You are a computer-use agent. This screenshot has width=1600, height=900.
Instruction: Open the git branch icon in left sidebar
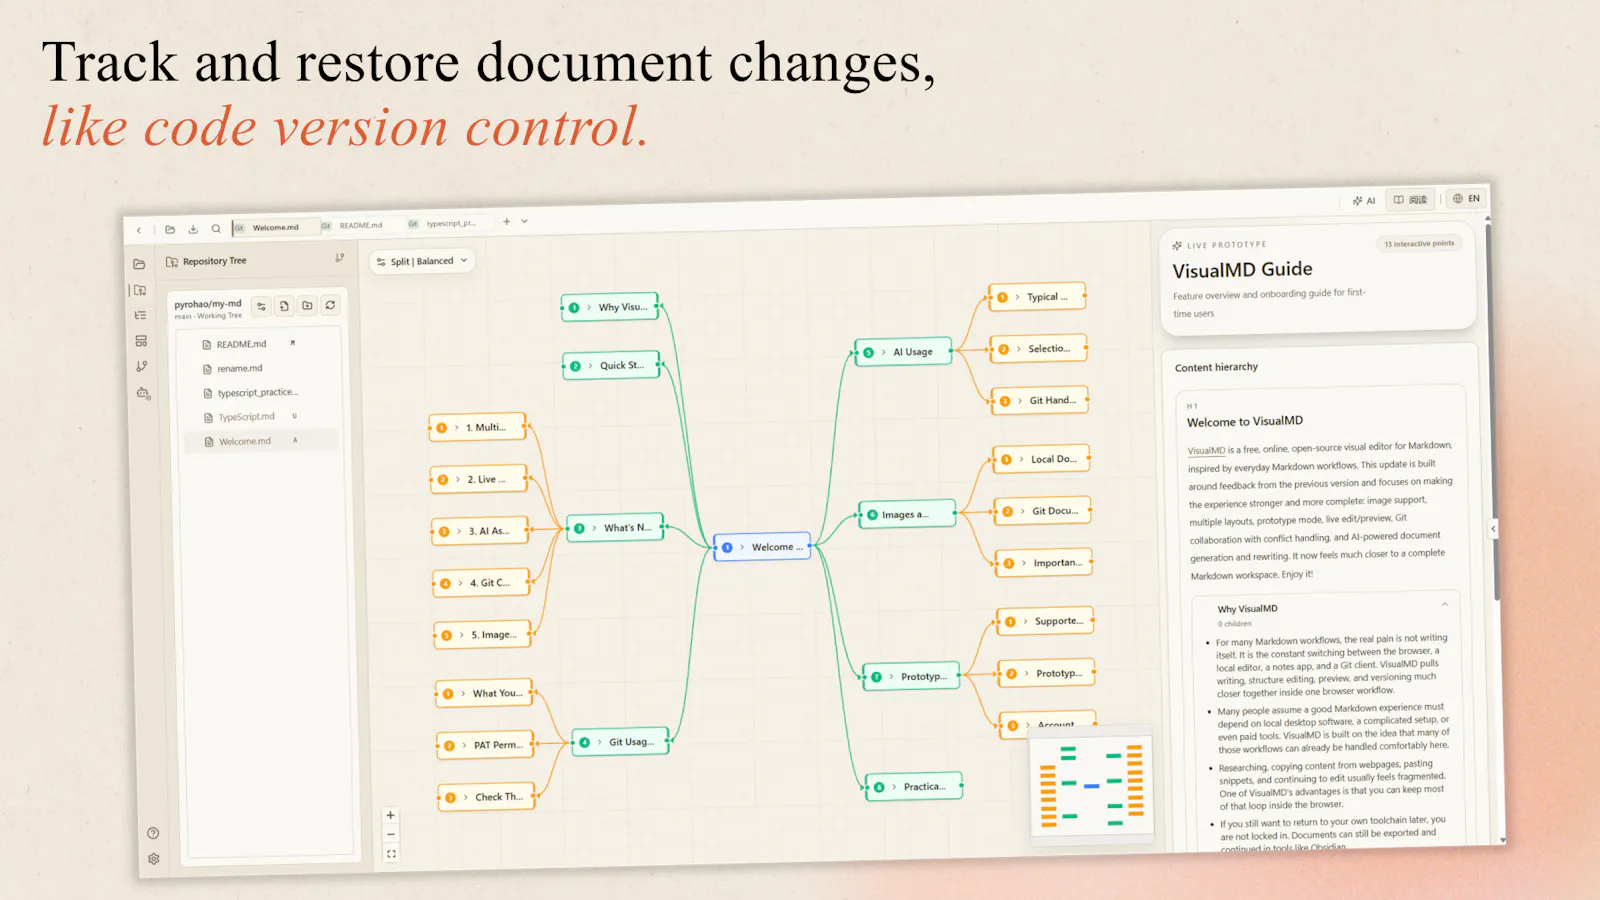coord(142,367)
